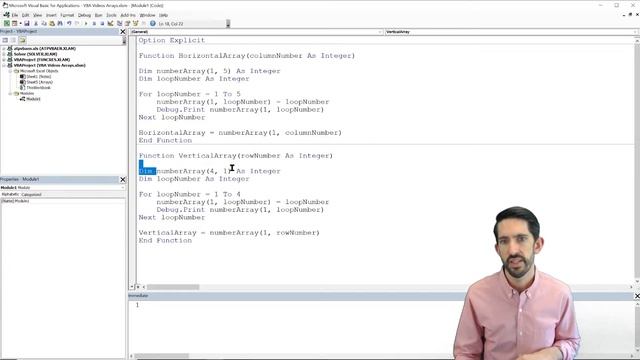Click View Object icon in Project panel
640x360 pixels.
point(13,40)
